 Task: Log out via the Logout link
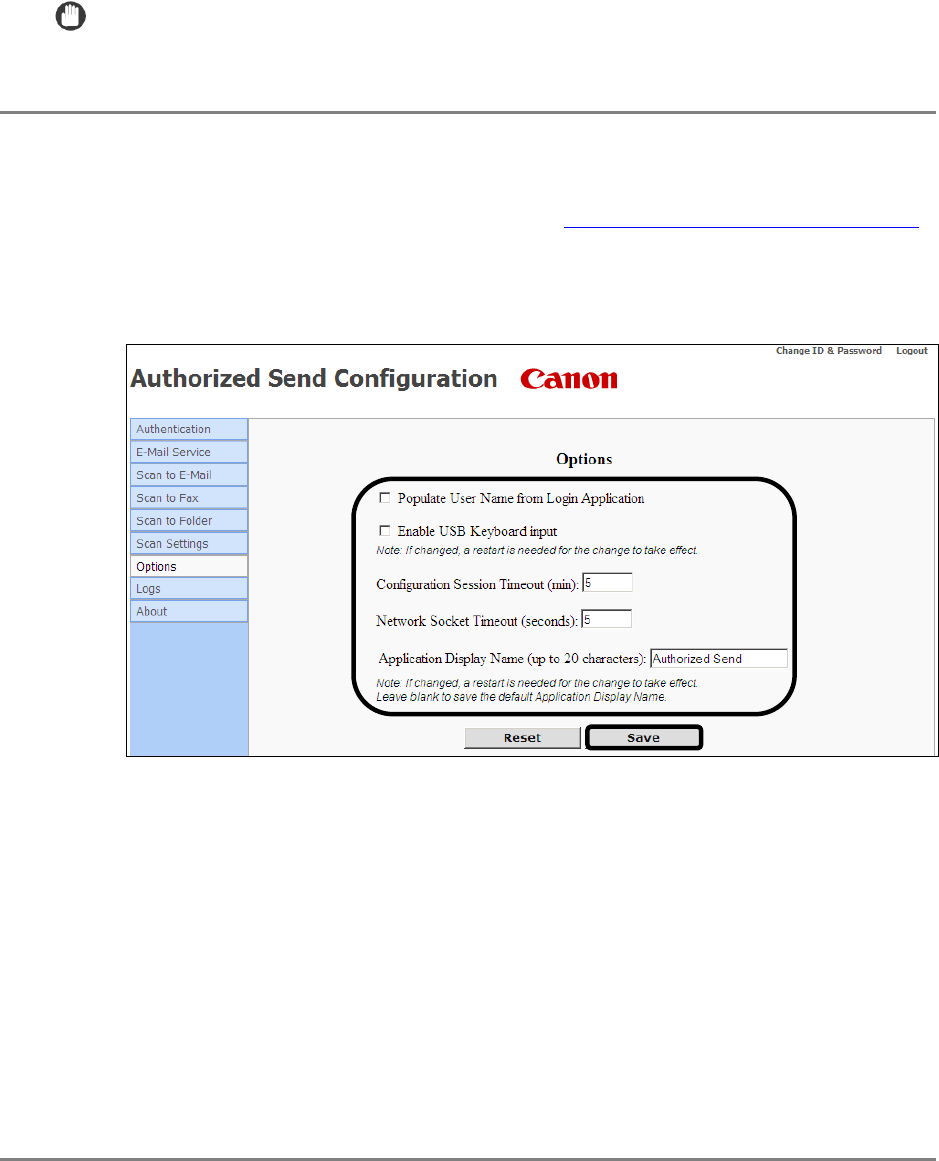click(912, 351)
